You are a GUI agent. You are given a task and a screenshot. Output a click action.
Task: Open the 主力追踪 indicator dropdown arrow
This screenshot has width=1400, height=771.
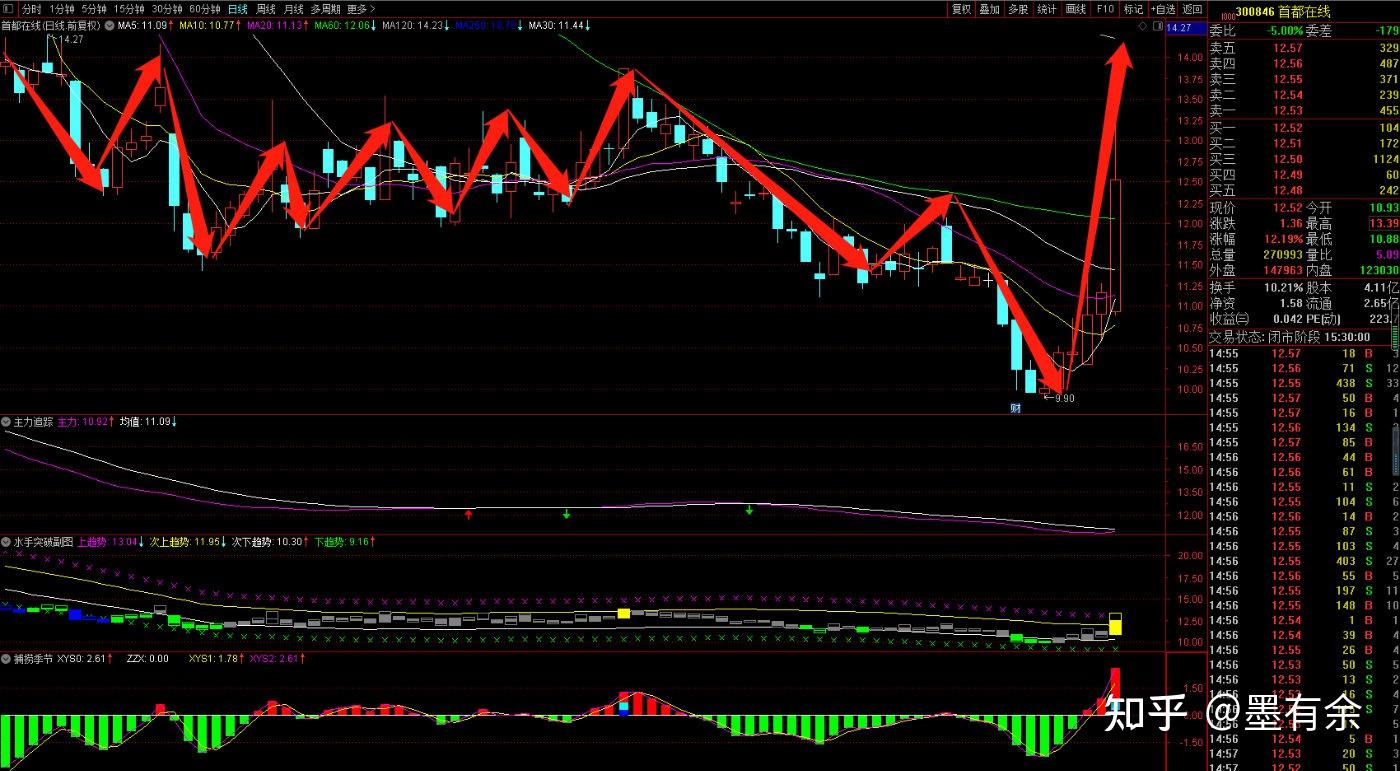pos(7,422)
